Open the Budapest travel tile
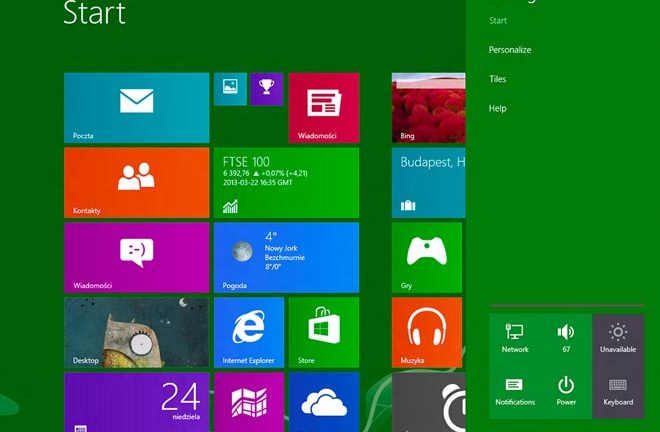The height and width of the screenshot is (432, 660). point(428,183)
